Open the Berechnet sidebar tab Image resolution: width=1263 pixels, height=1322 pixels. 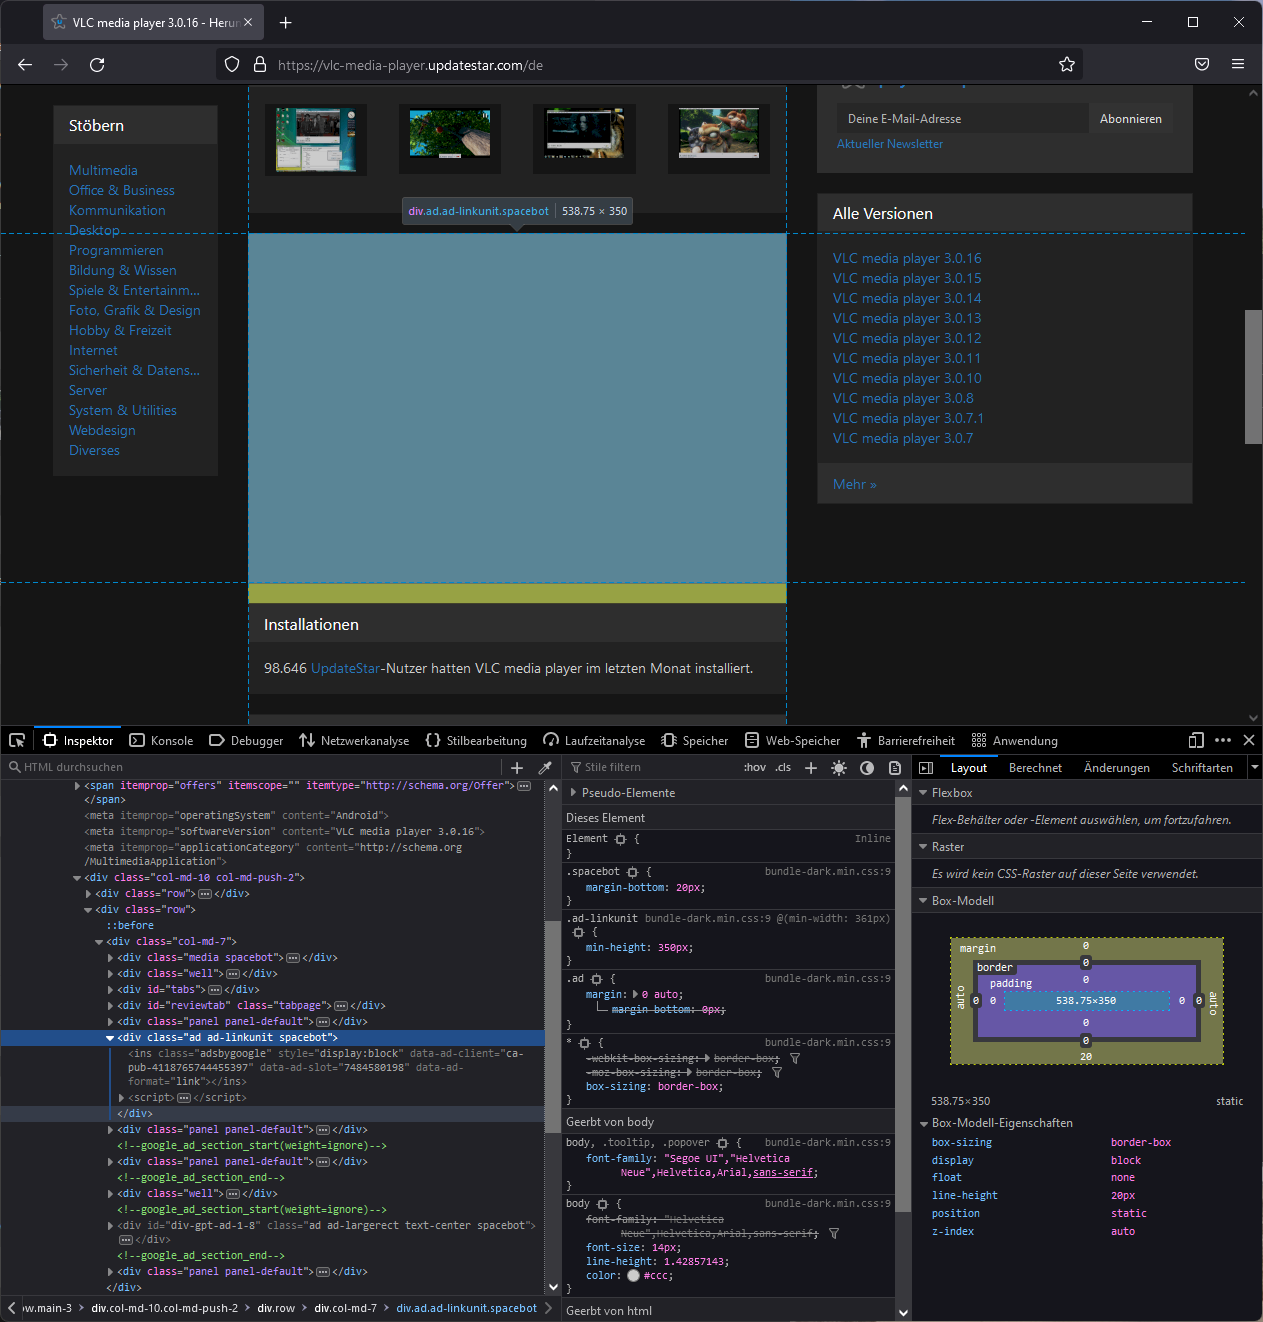[x=1035, y=768]
